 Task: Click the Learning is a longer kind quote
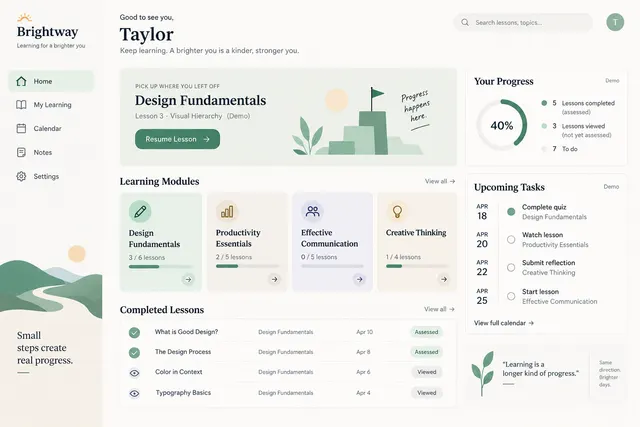(540, 369)
